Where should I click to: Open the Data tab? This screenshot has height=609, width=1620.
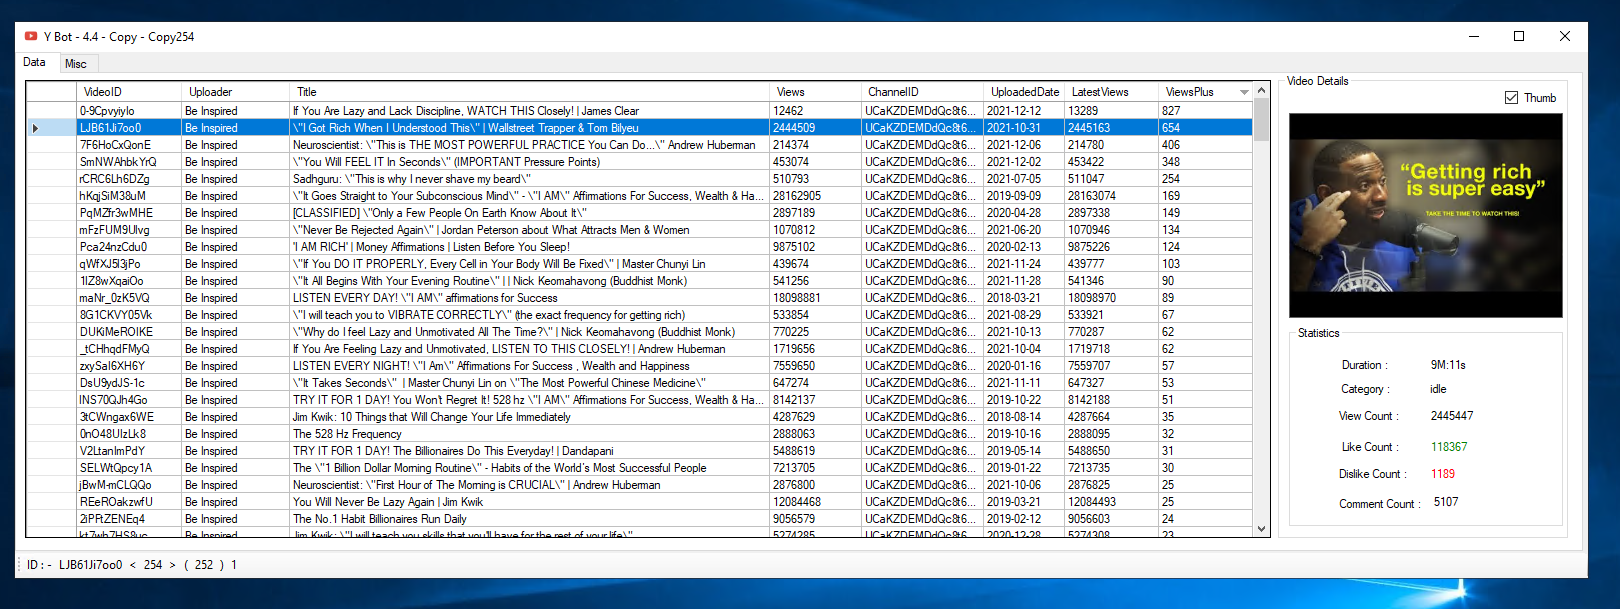[35, 62]
